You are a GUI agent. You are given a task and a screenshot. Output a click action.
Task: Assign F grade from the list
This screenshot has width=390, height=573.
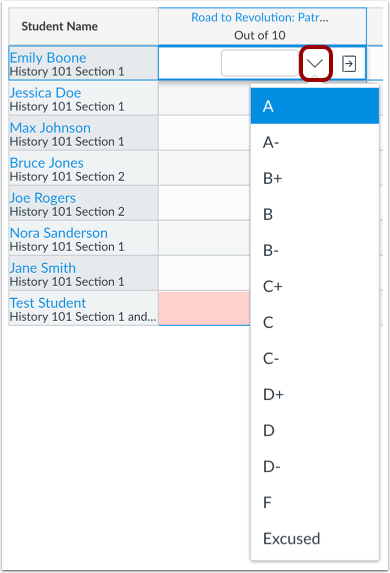(315, 502)
